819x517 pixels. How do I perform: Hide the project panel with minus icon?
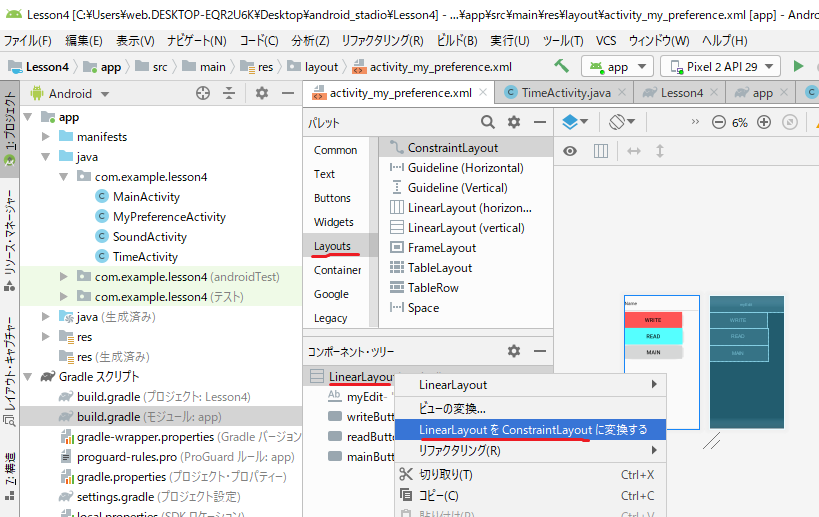[x=288, y=93]
